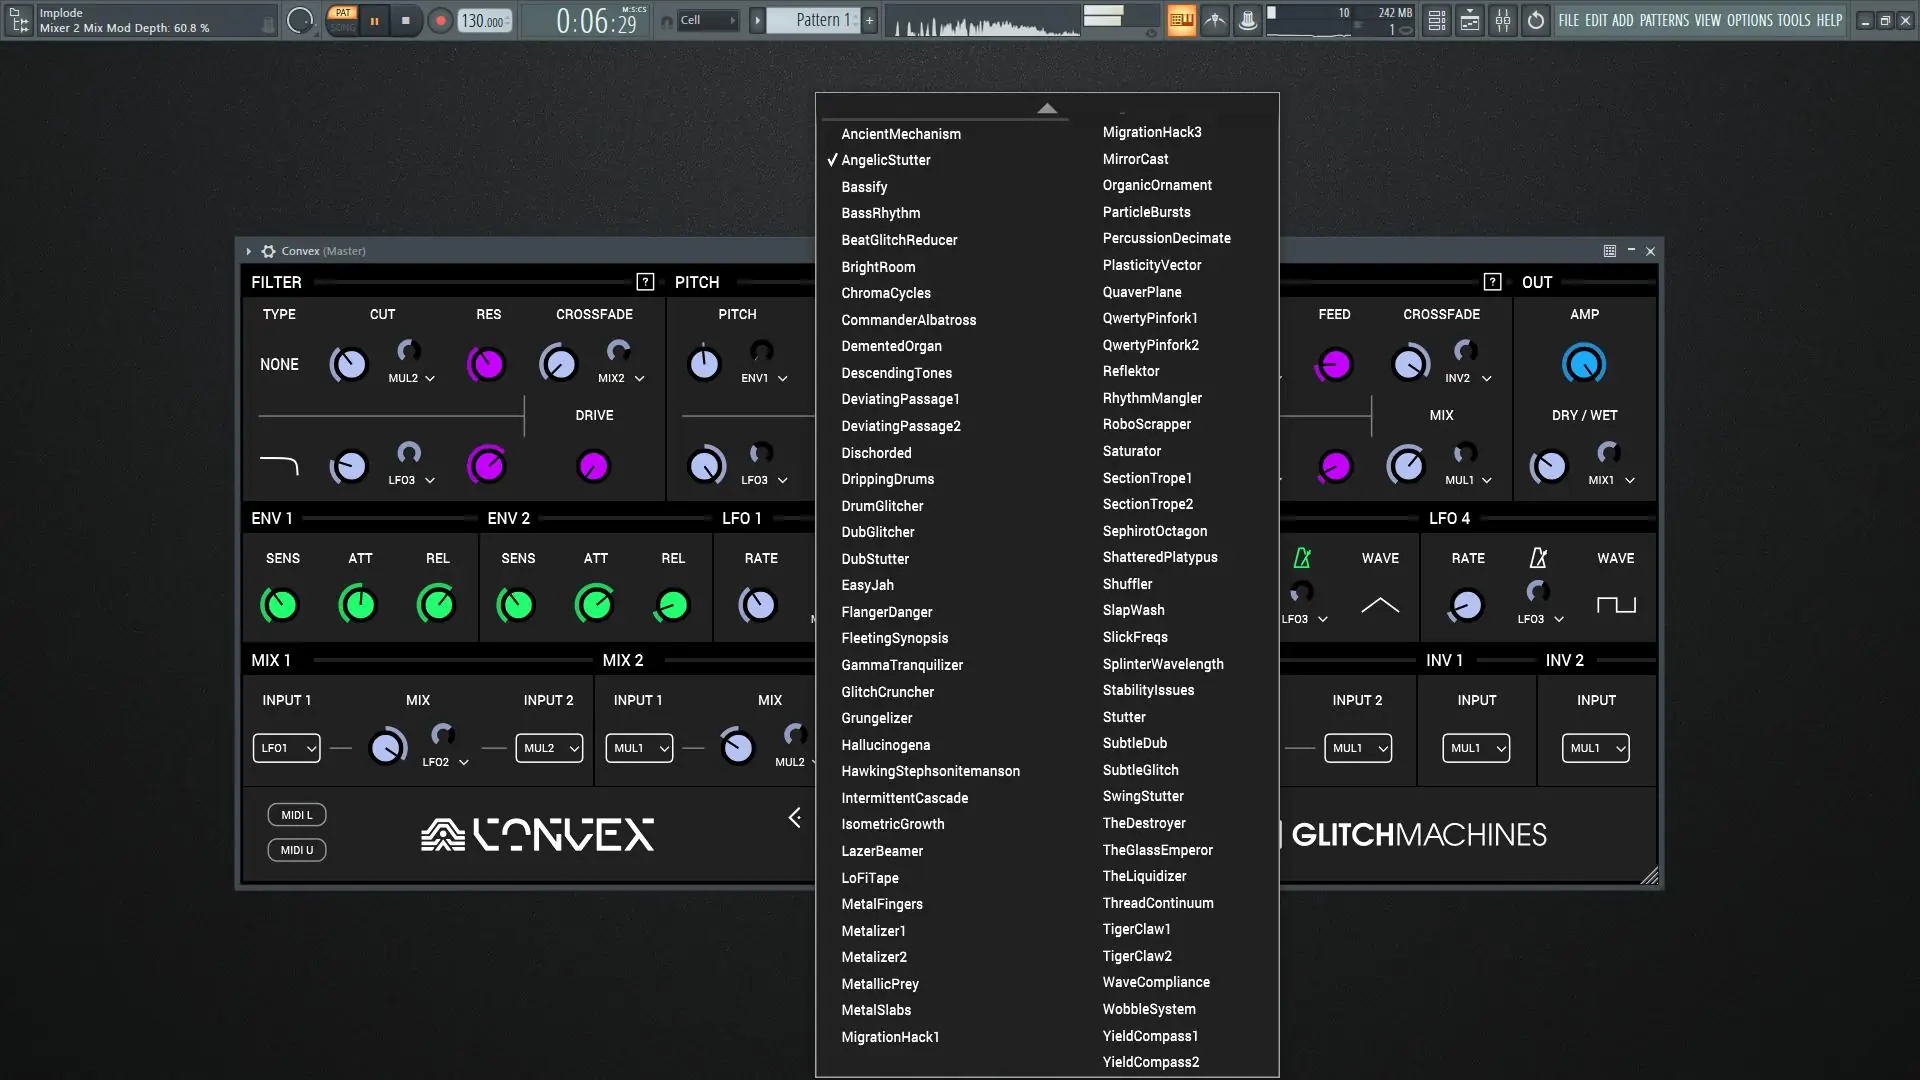Open the mixer window icon
This screenshot has height=1080, width=1920.
click(1503, 20)
